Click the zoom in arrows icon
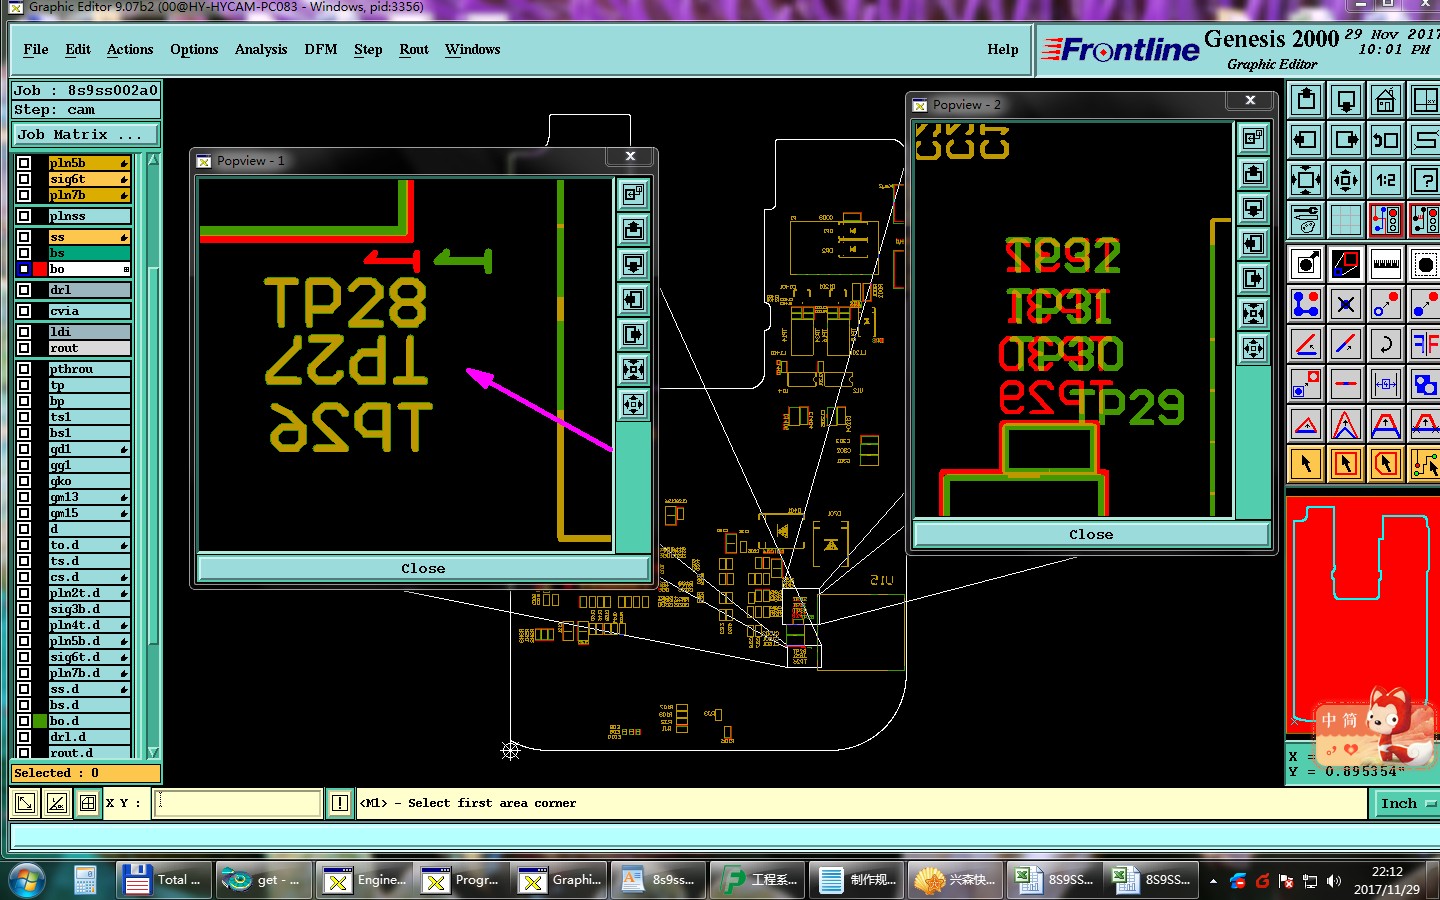 pyautogui.click(x=1306, y=180)
